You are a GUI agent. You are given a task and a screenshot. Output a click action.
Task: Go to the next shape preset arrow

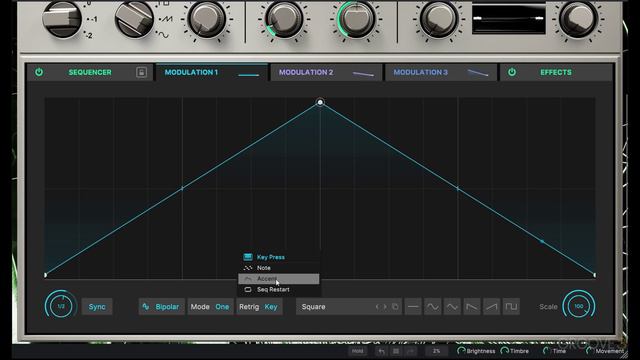pos(384,307)
